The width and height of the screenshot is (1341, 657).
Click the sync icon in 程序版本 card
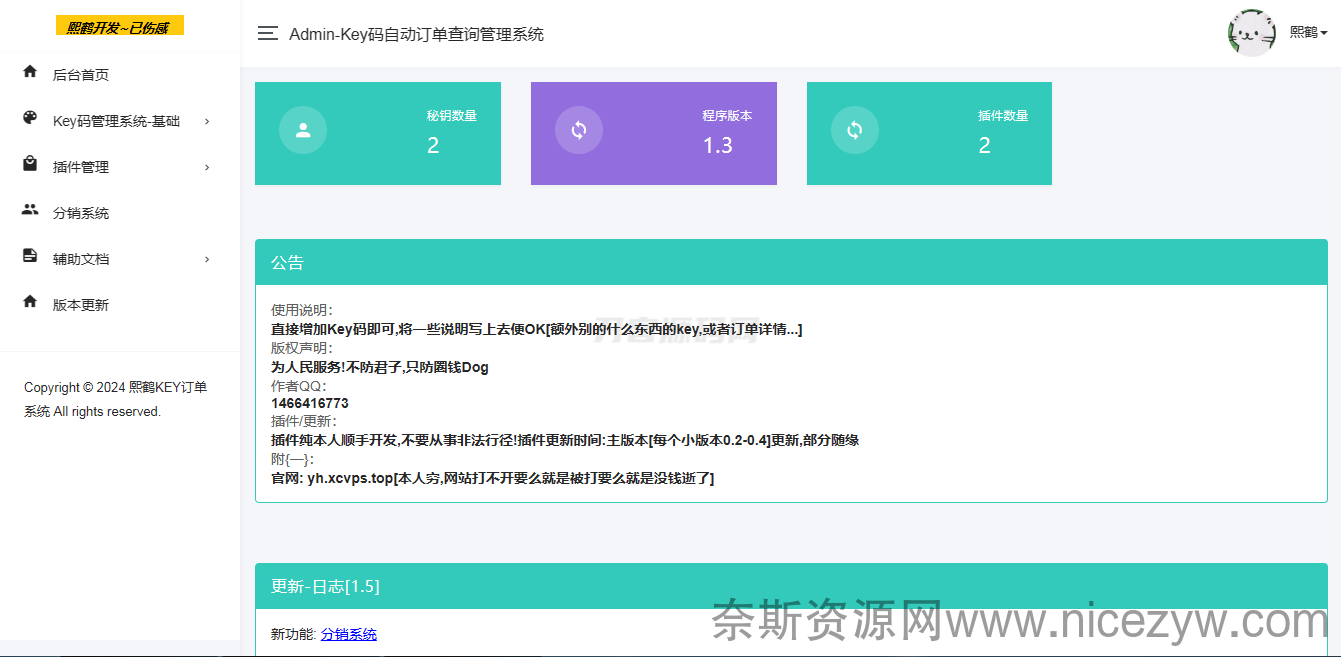pos(579,130)
